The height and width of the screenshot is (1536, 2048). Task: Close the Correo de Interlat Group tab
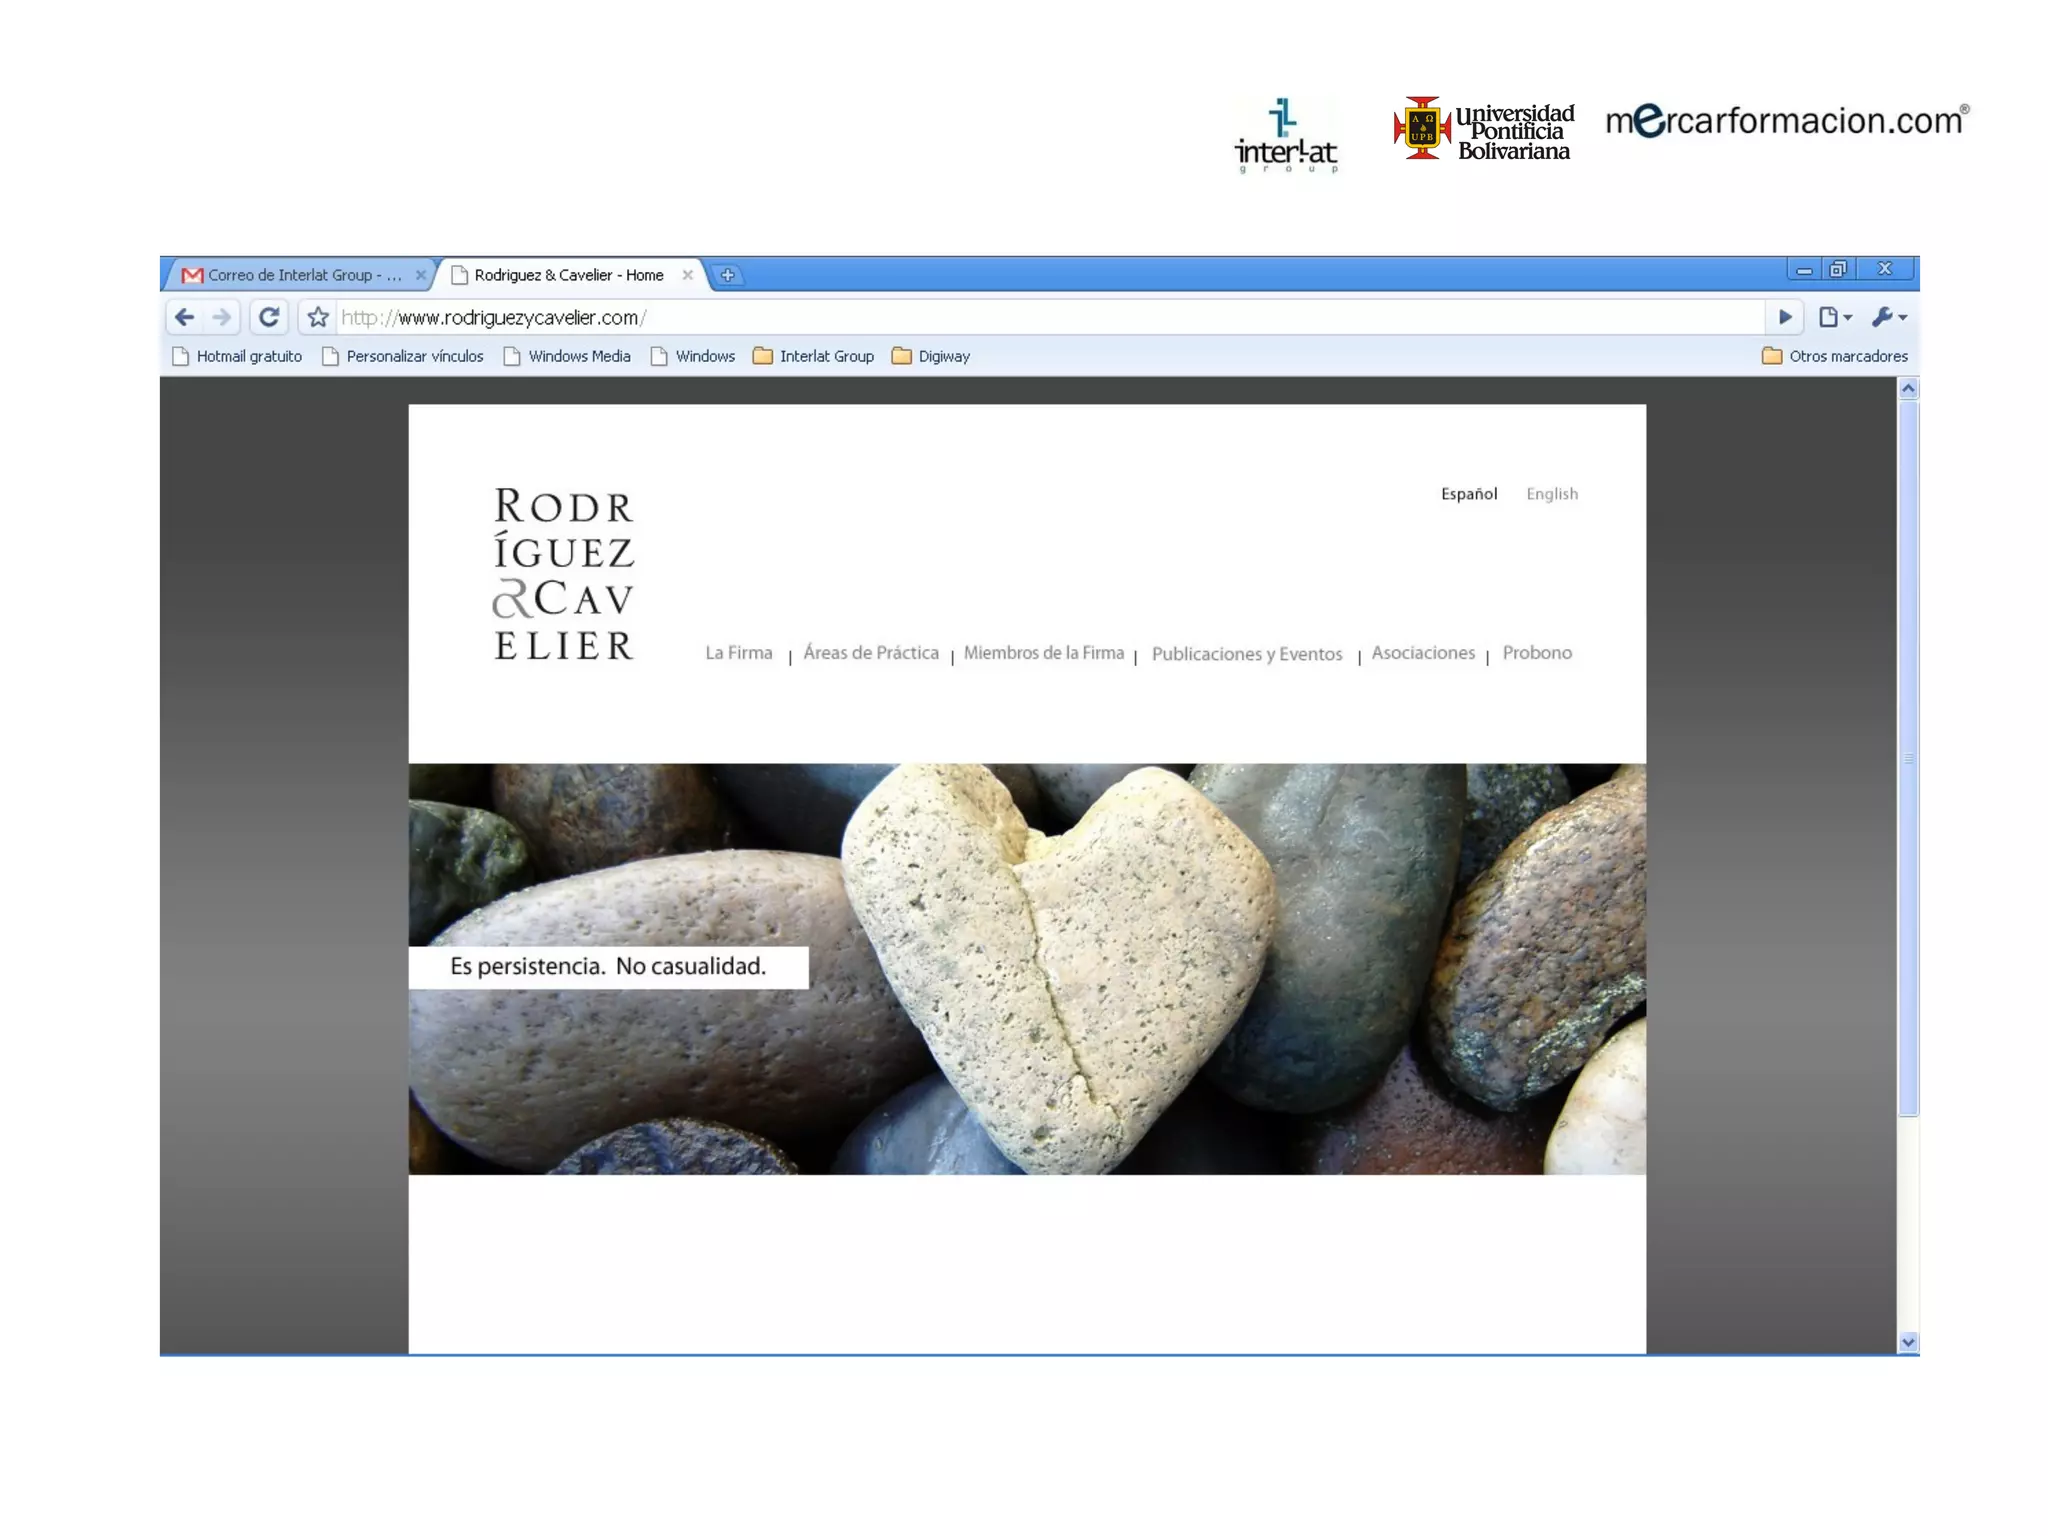pyautogui.click(x=421, y=275)
